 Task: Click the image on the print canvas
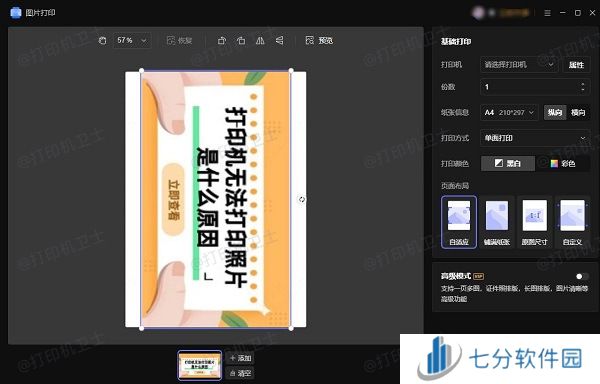[216, 199]
